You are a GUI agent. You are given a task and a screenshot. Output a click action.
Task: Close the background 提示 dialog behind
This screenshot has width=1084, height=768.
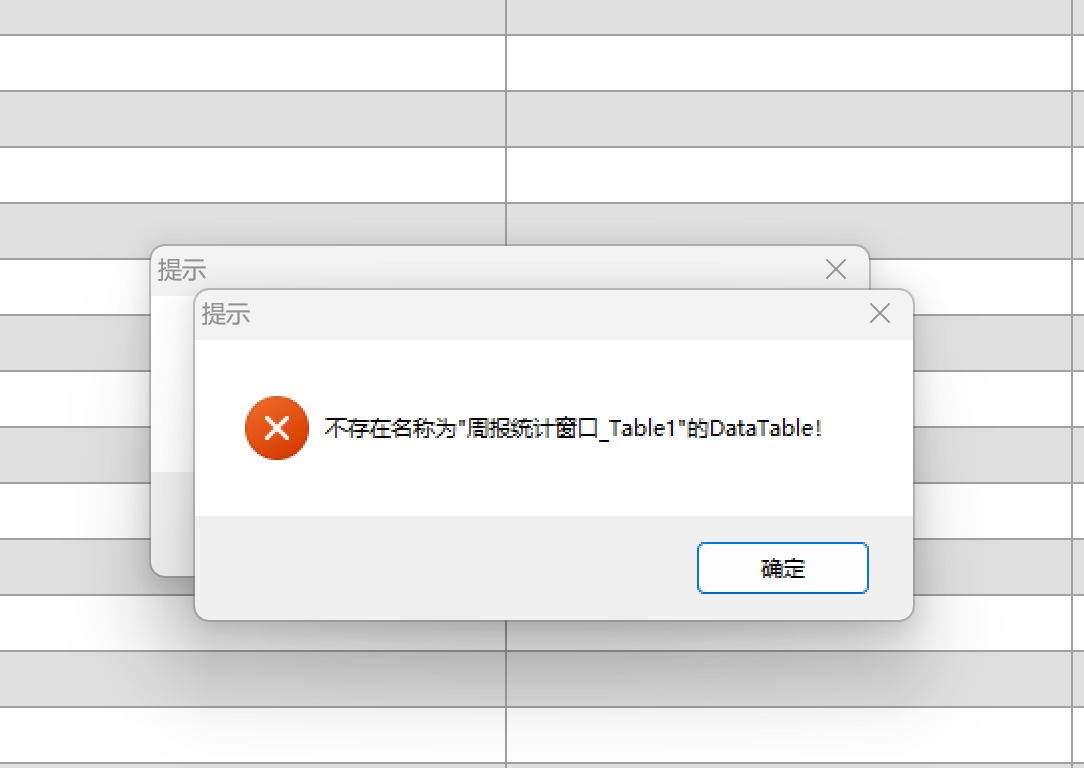836,269
